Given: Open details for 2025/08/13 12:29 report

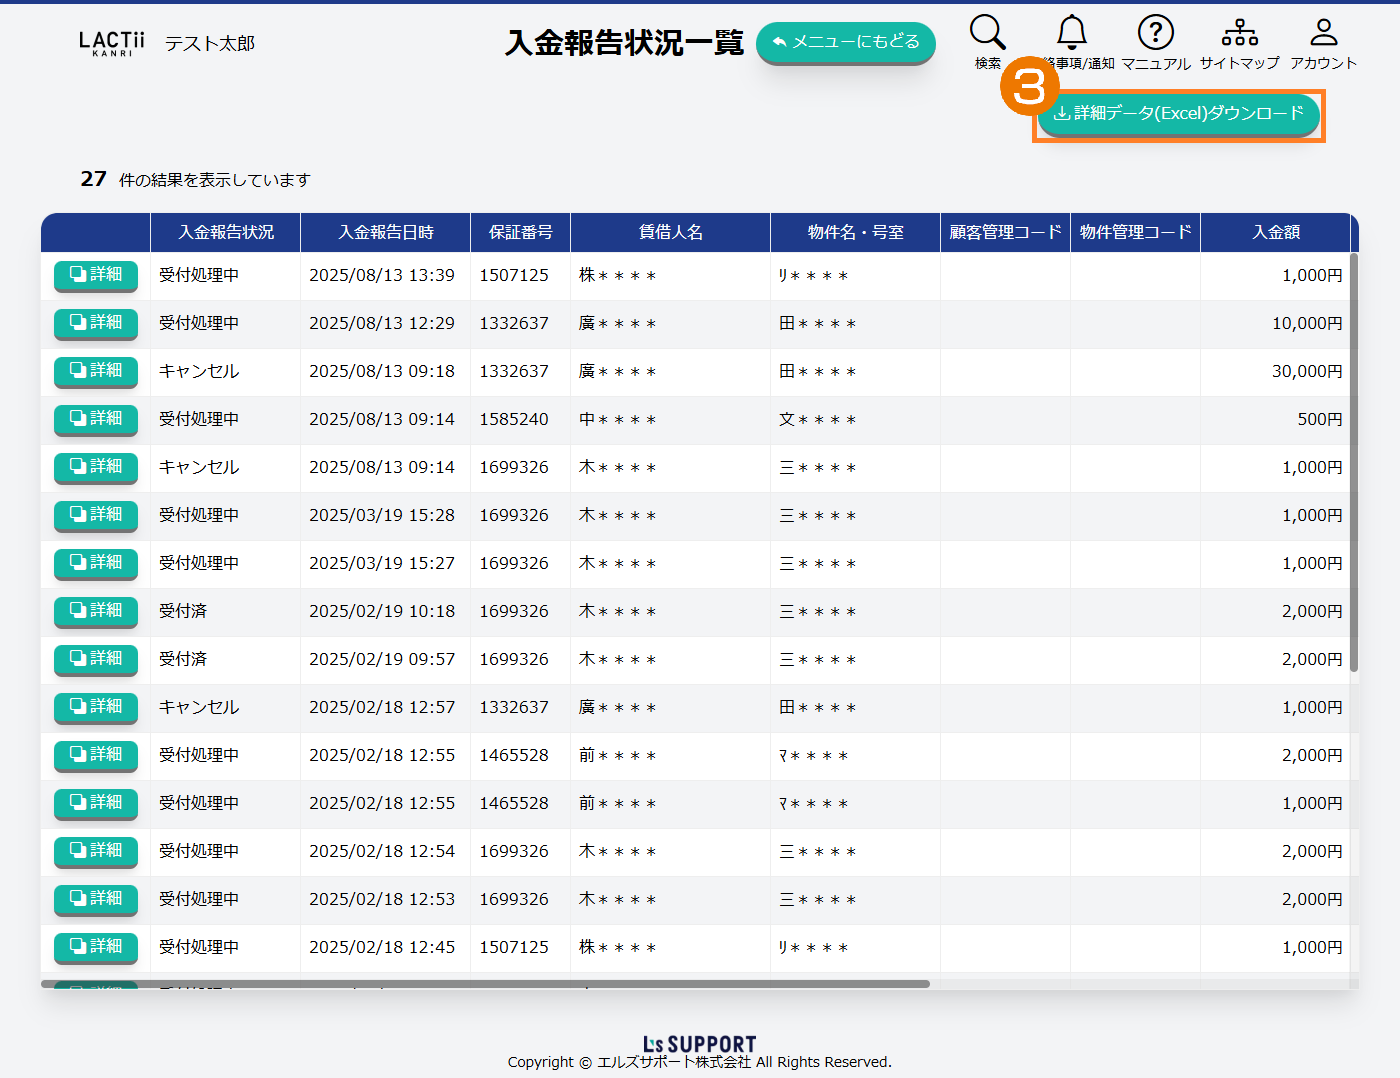Looking at the screenshot, I should 96,323.
